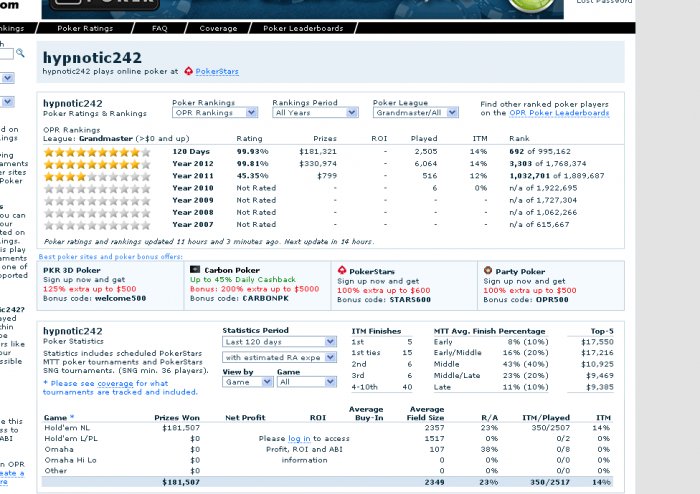Open the 'with estimated RA expe' dropdown
This screenshot has height=494, width=700.
279,357
